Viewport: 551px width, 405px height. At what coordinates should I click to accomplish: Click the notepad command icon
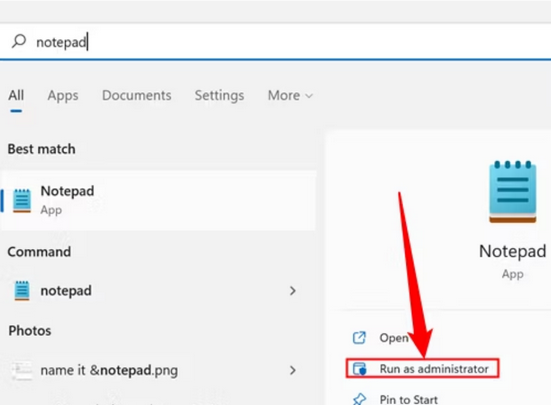pos(22,291)
